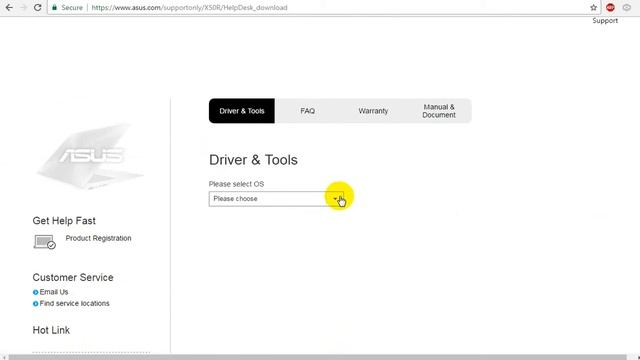Click the grey extension icon beside adblock
Viewport: 640px width, 360px height.
(x=627, y=7)
